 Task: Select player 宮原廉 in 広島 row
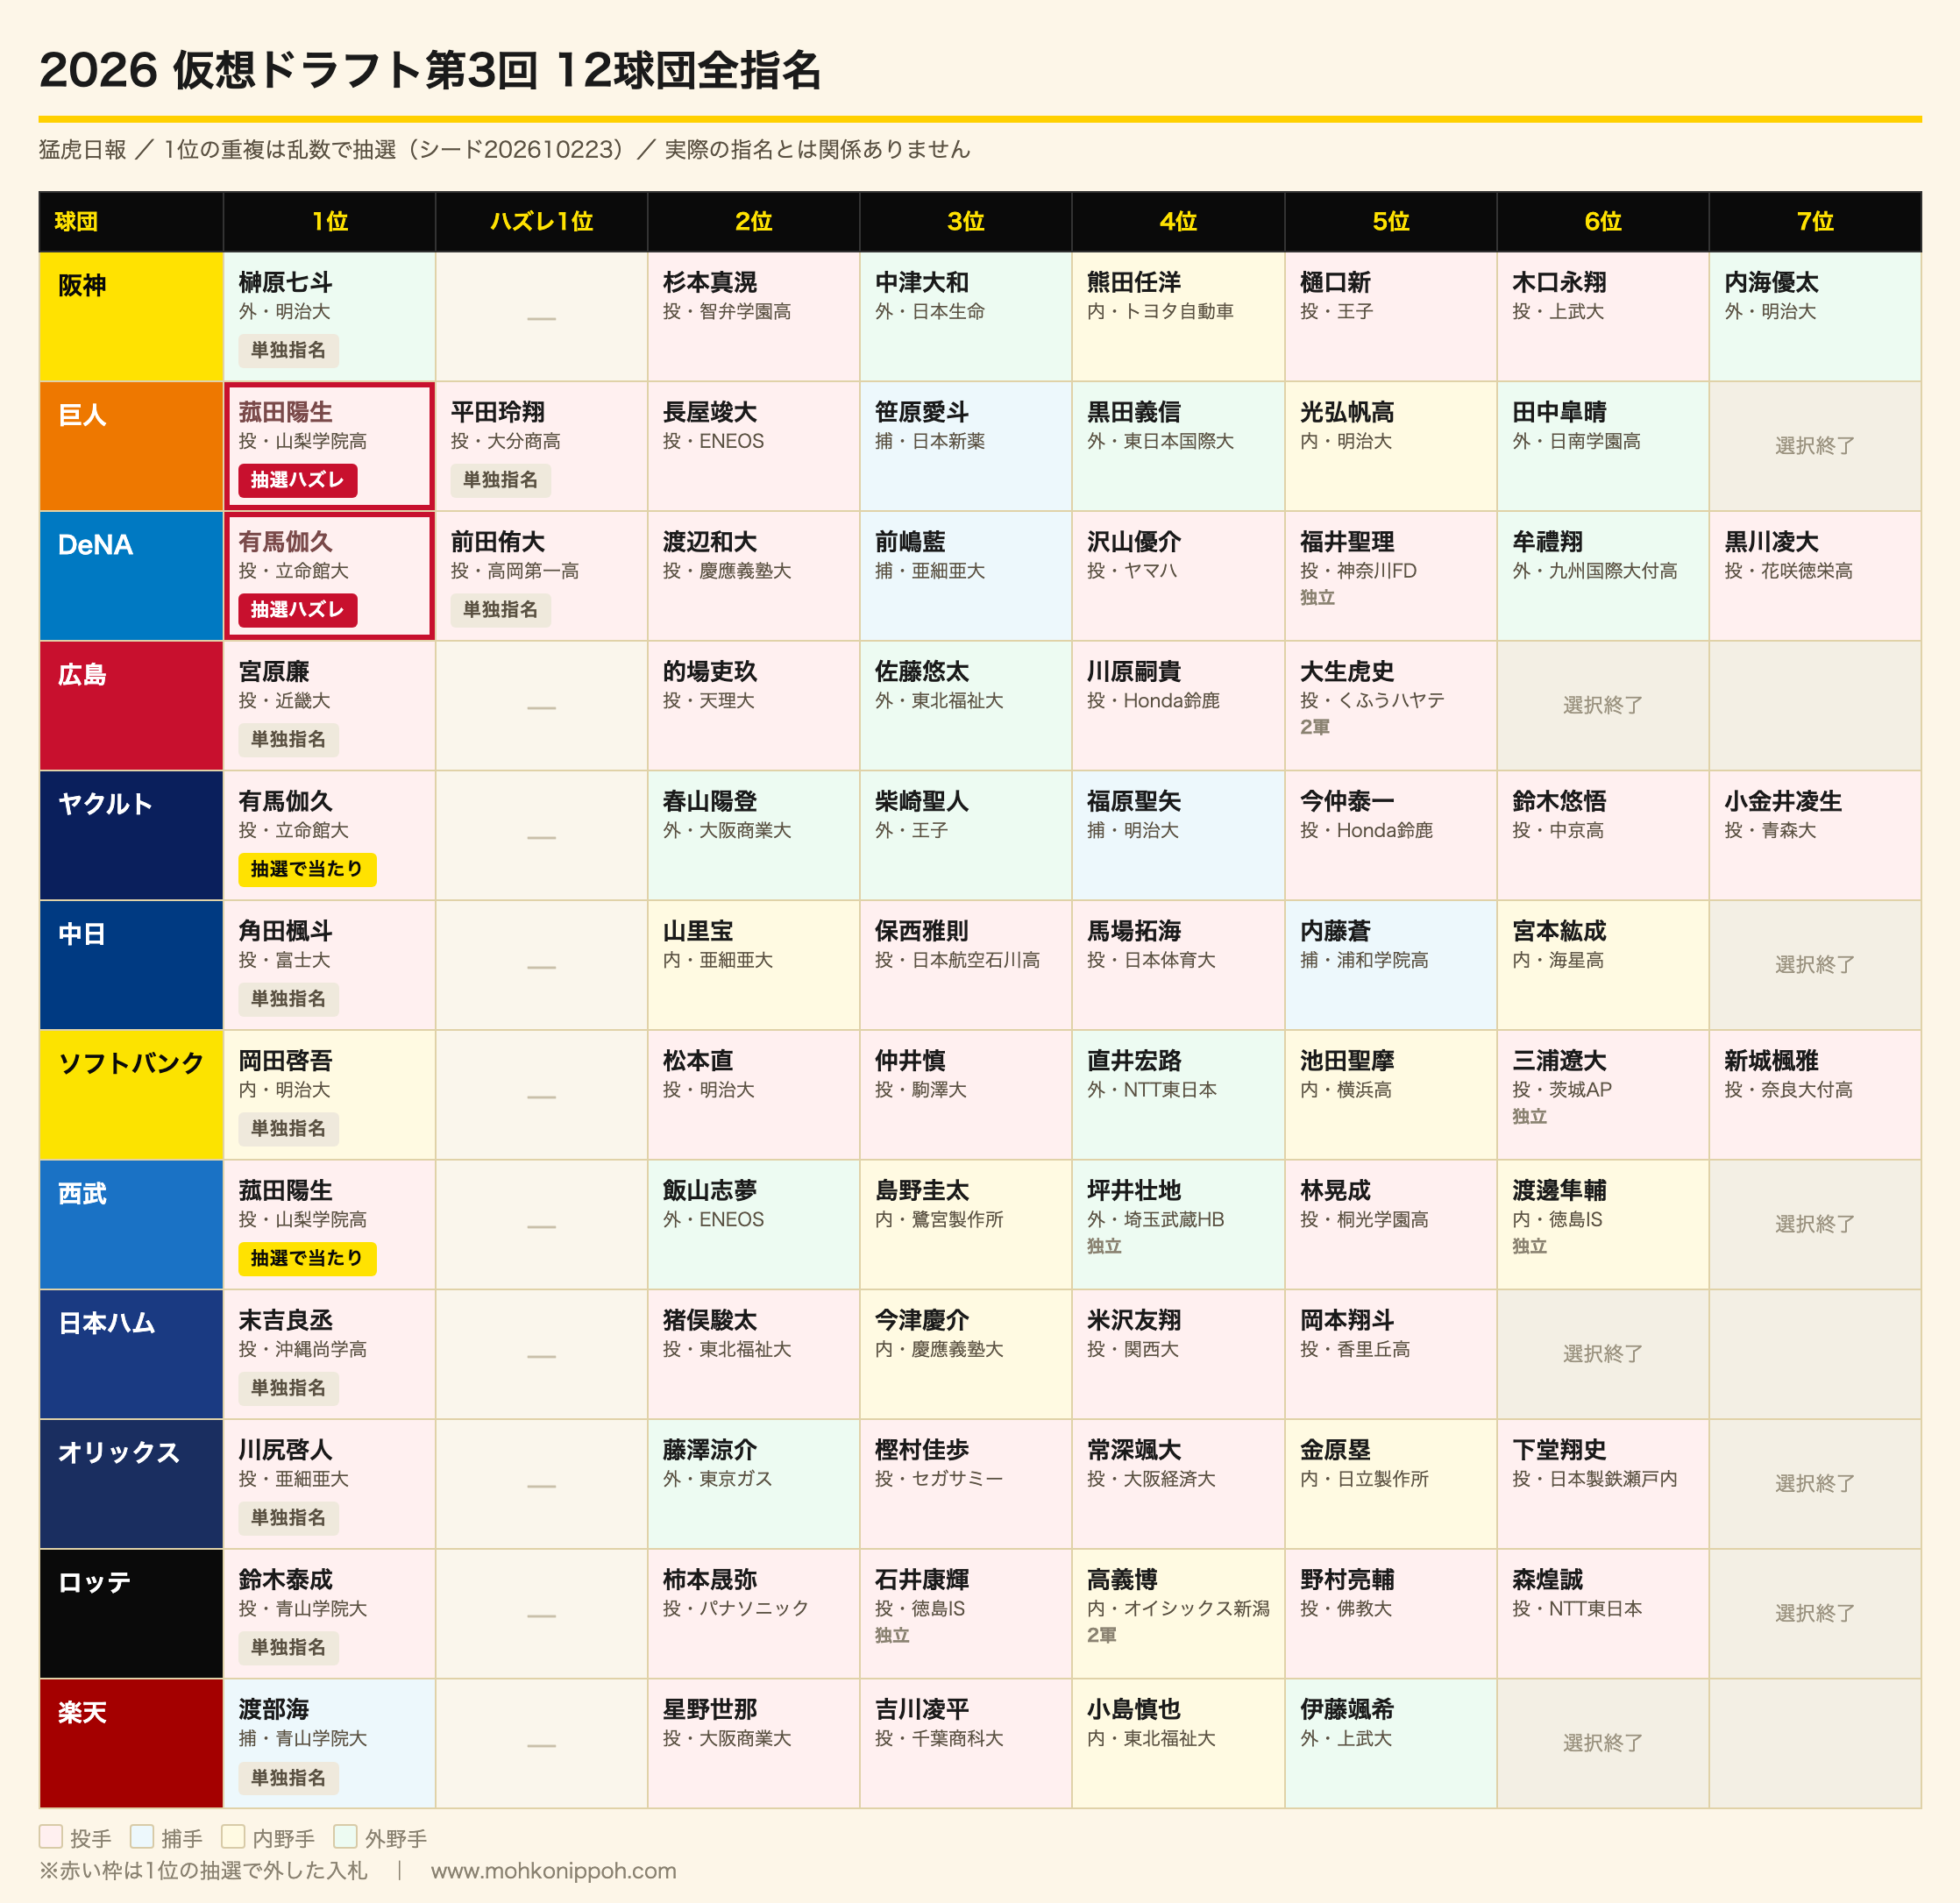coord(329,705)
